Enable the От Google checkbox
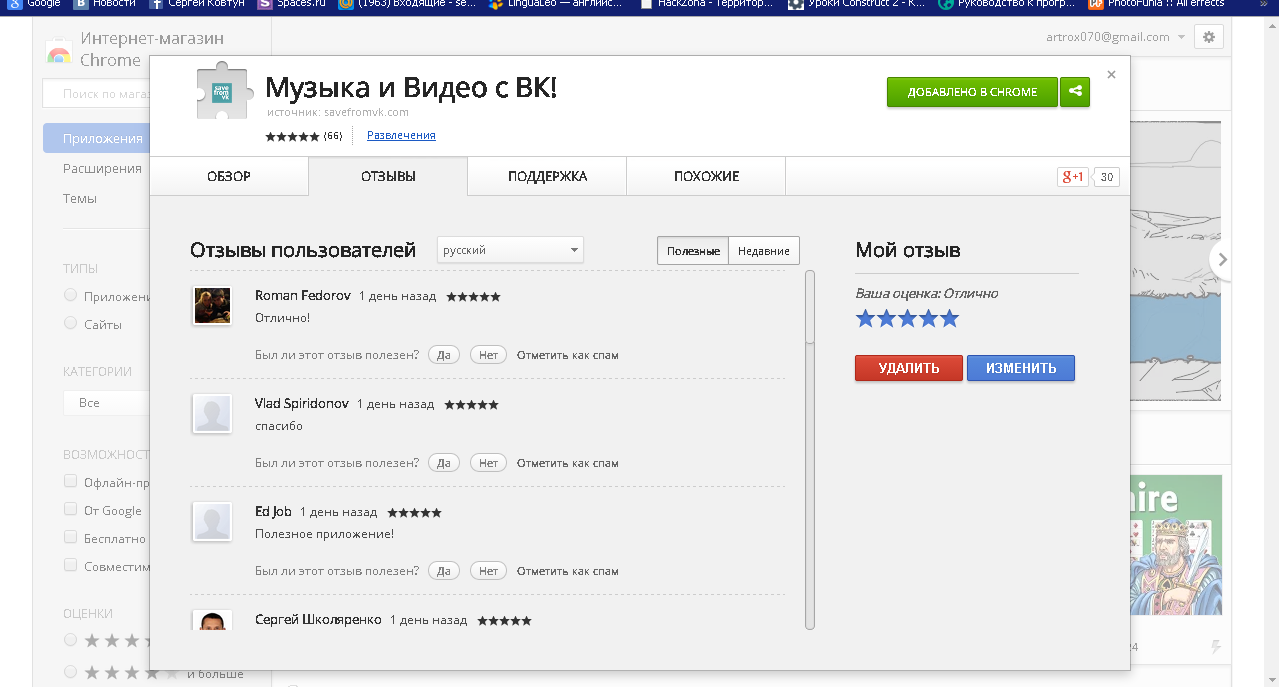Screen dimensions: 1279x687 (70, 510)
